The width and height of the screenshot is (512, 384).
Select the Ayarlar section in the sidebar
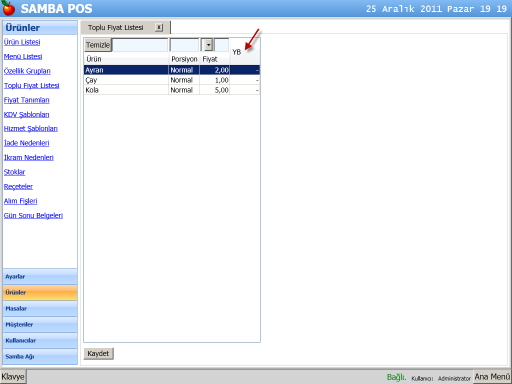tap(40, 277)
